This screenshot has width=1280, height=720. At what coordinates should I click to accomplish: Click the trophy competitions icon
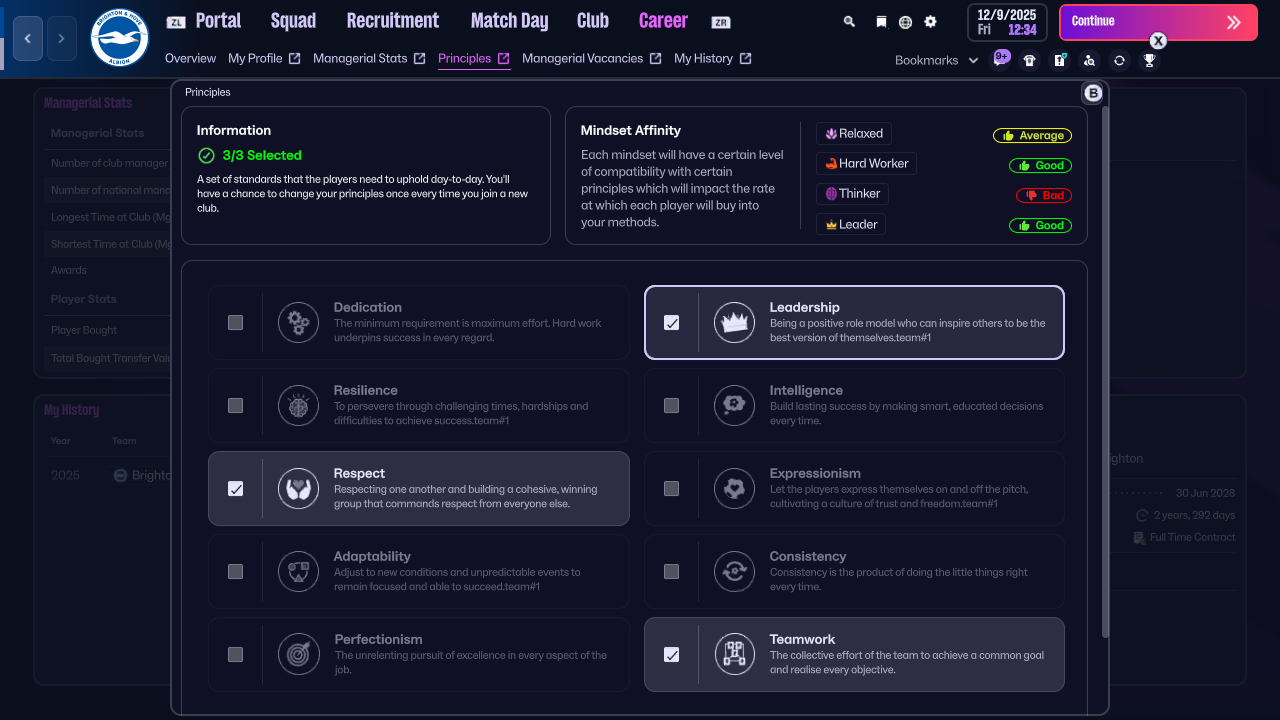[1149, 60]
